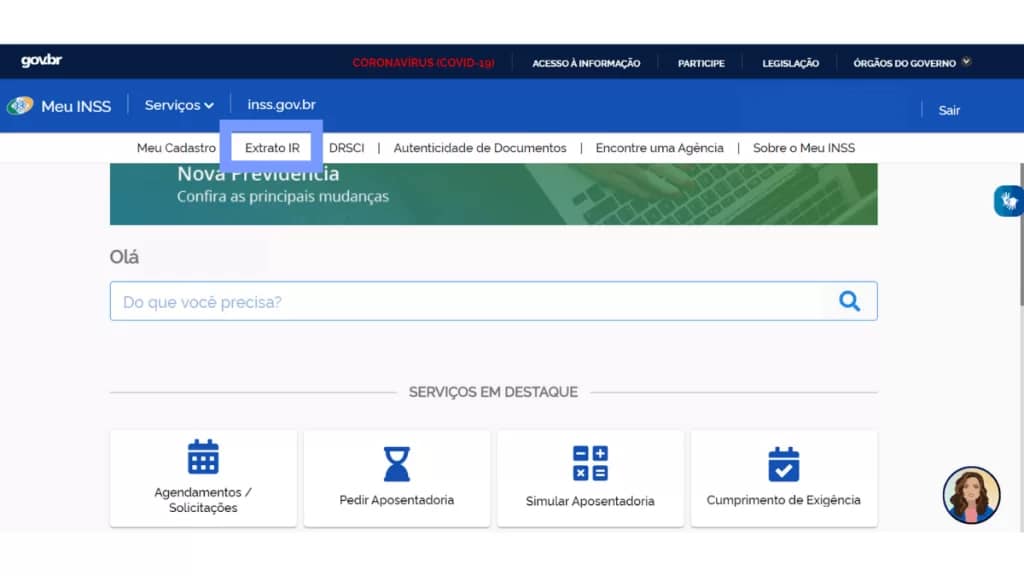Open the virtual assistant avatar chat
This screenshot has width=1024, height=576.
click(x=971, y=495)
